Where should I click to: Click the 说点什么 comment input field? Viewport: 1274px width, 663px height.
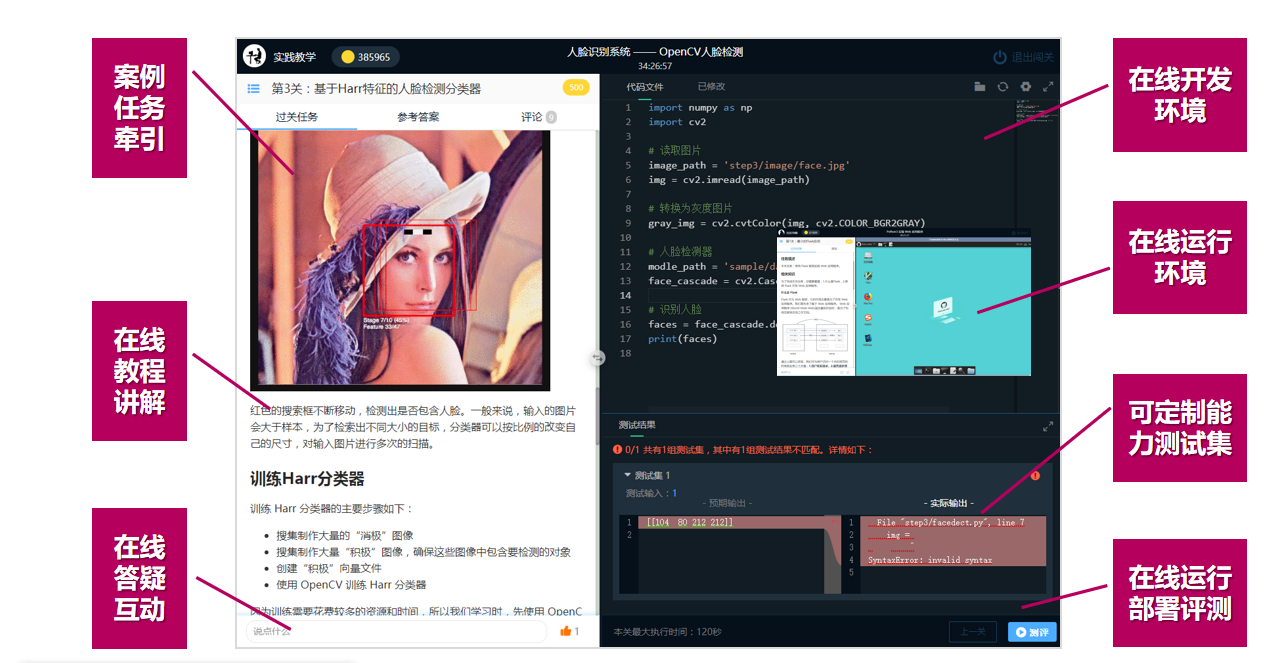(396, 631)
